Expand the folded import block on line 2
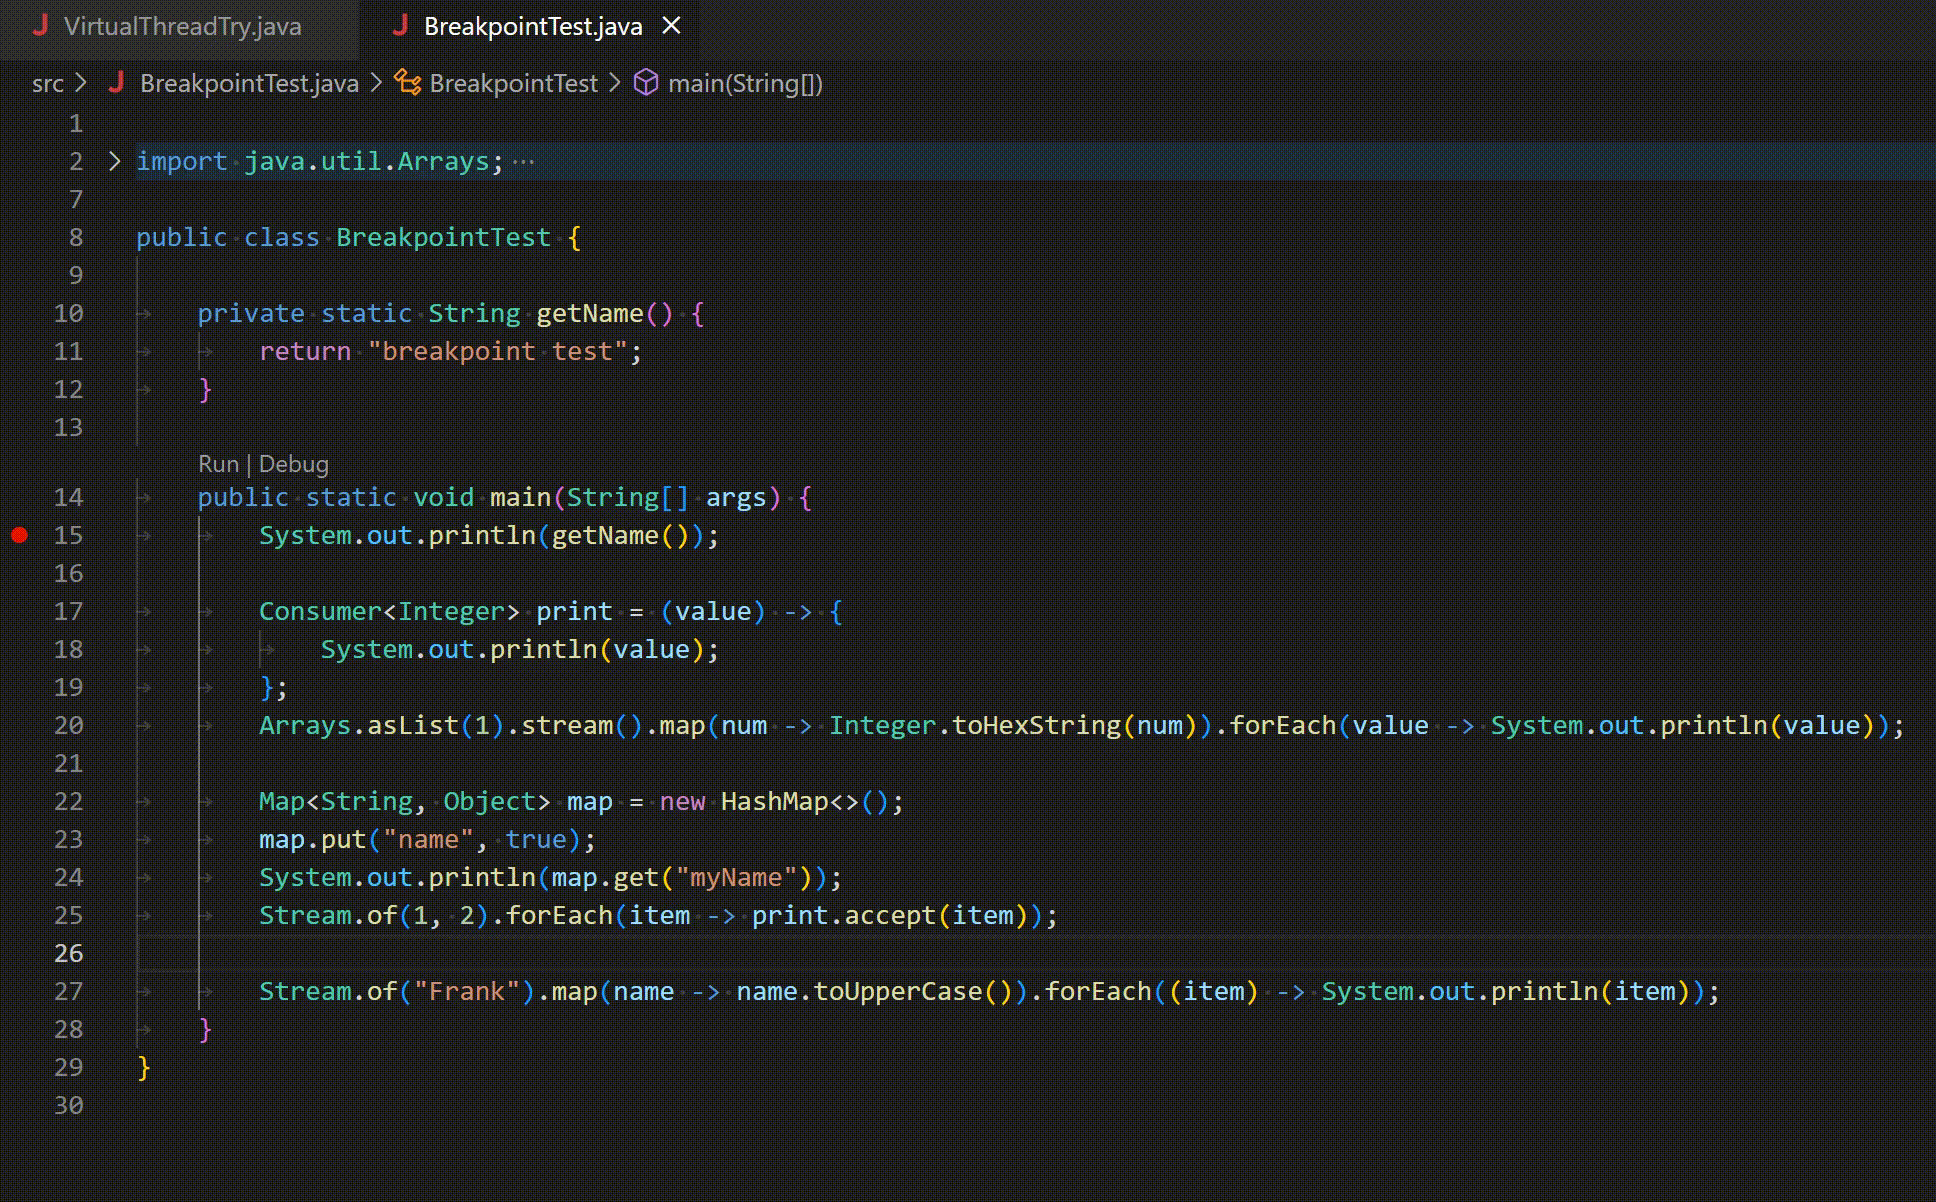This screenshot has width=1936, height=1202. click(114, 161)
